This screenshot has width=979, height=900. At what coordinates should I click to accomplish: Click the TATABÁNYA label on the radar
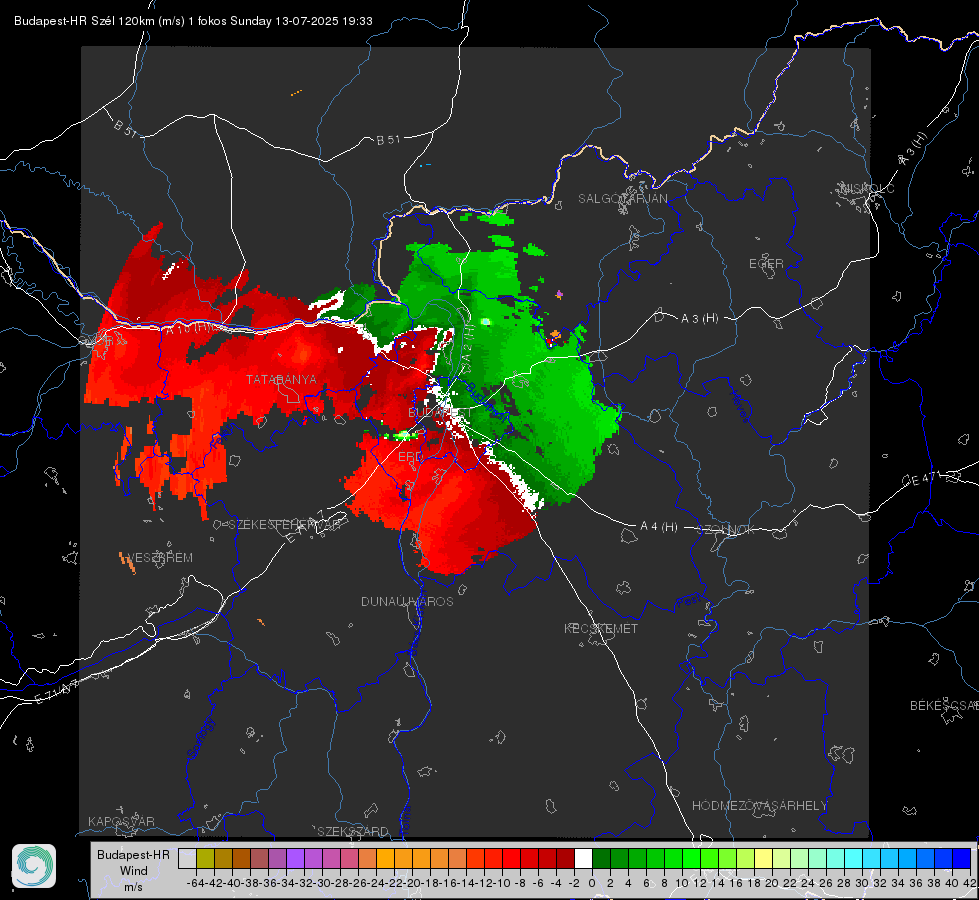tap(281, 379)
